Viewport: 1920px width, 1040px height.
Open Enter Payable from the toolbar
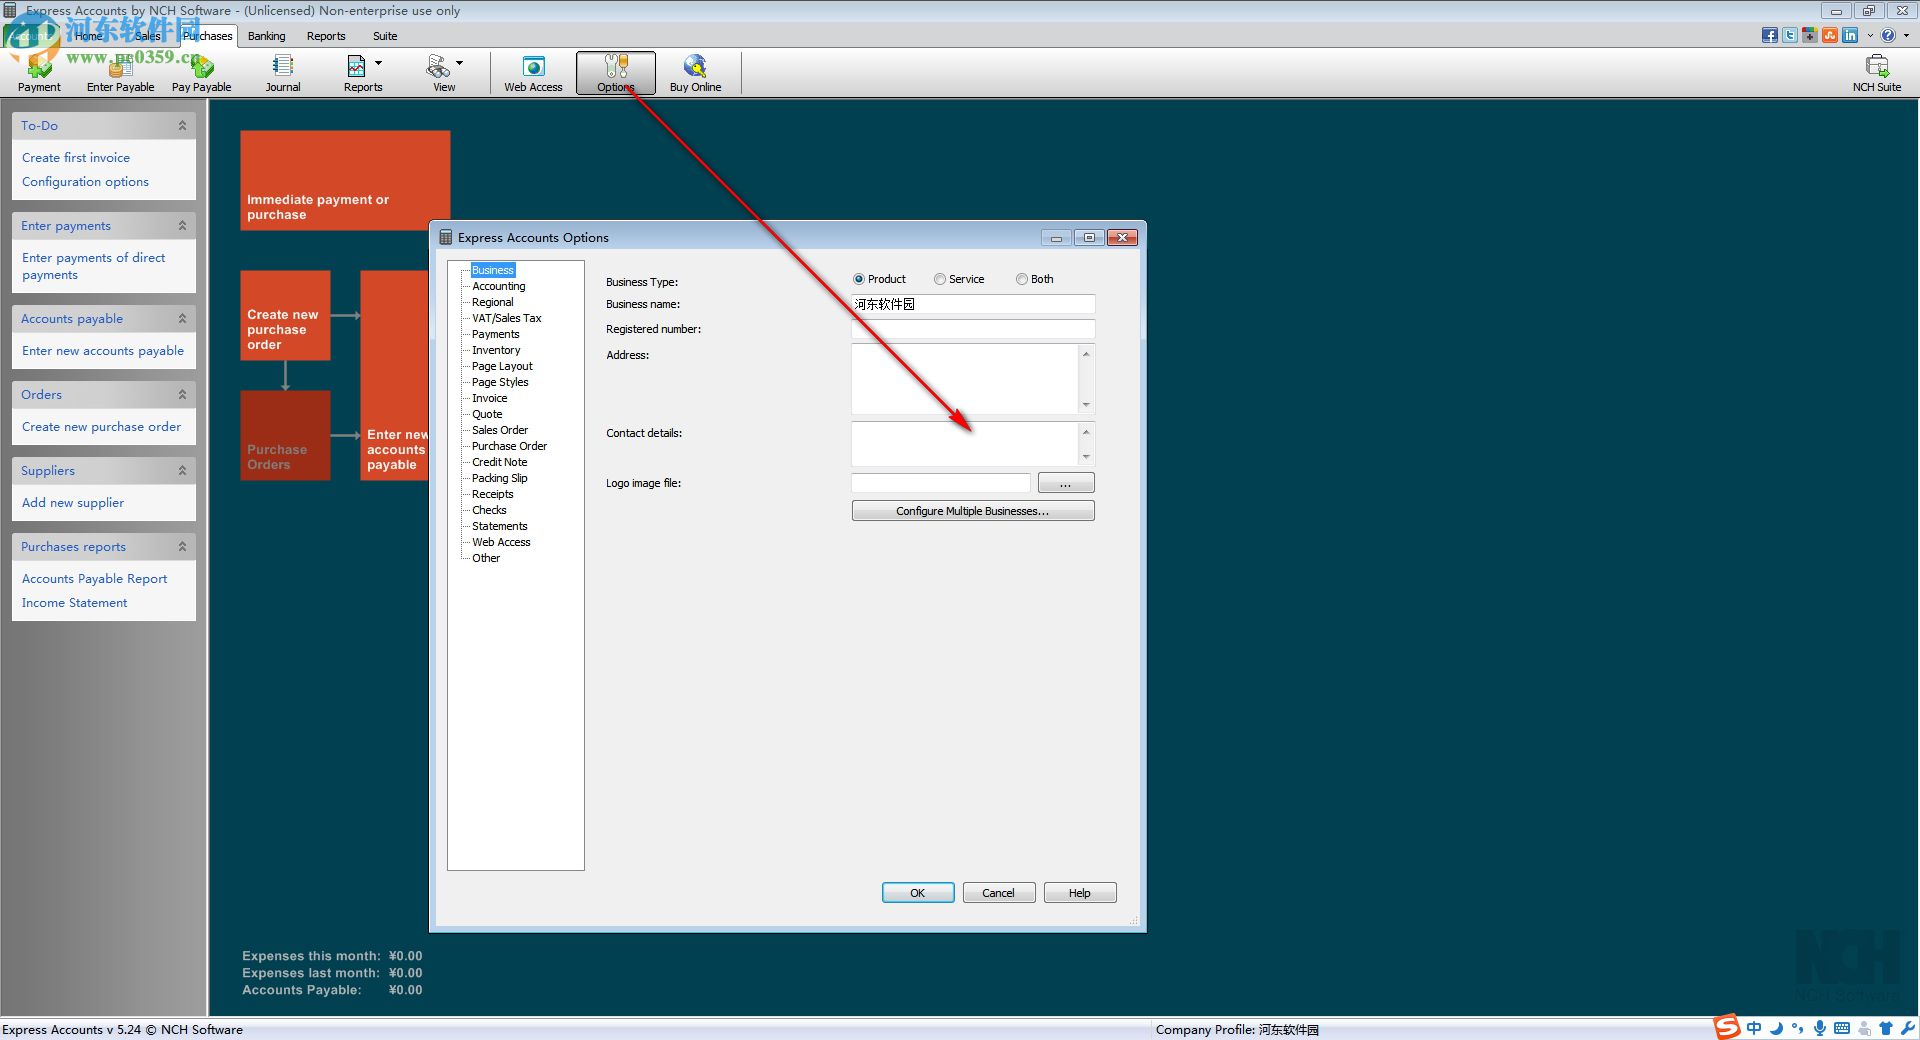tap(119, 70)
